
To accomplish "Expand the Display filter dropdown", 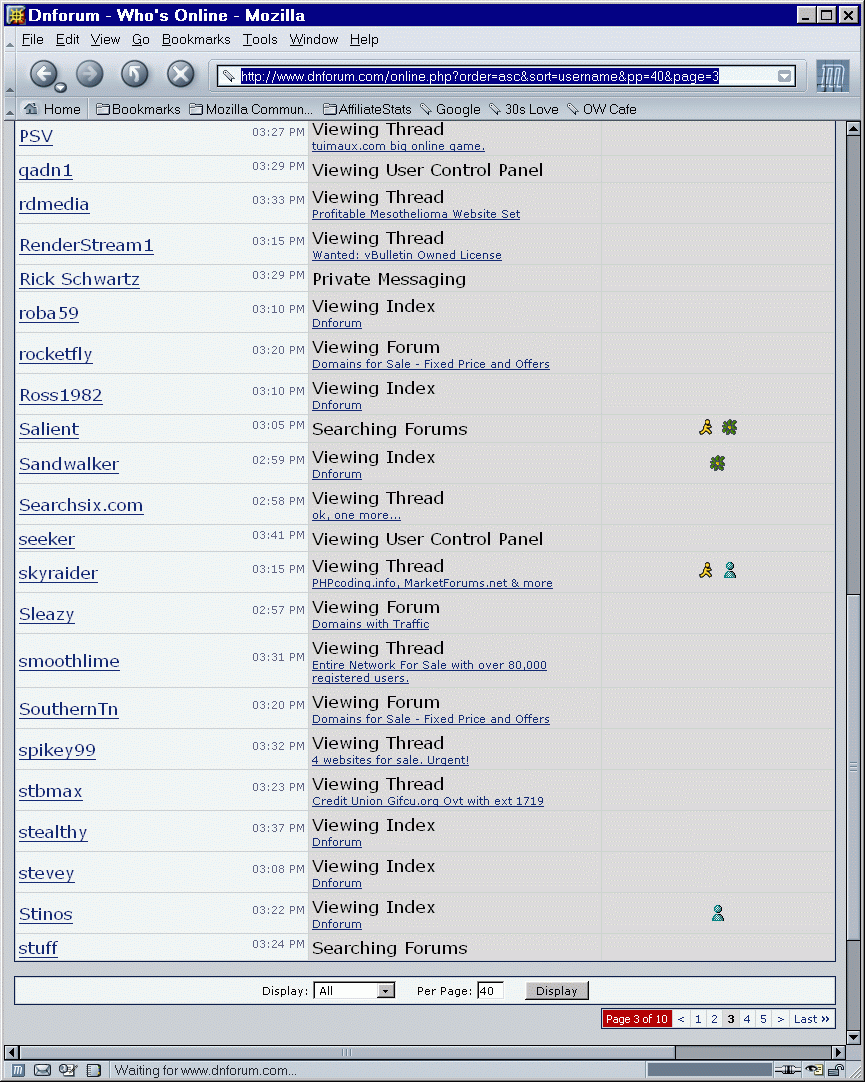I will (x=386, y=991).
